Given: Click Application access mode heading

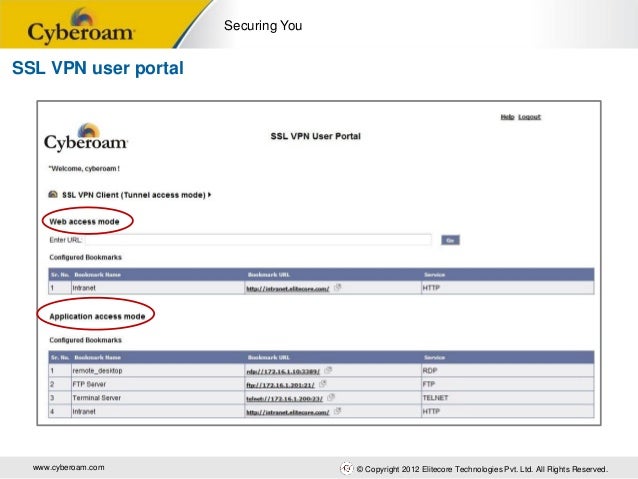Looking at the screenshot, I should (97, 317).
